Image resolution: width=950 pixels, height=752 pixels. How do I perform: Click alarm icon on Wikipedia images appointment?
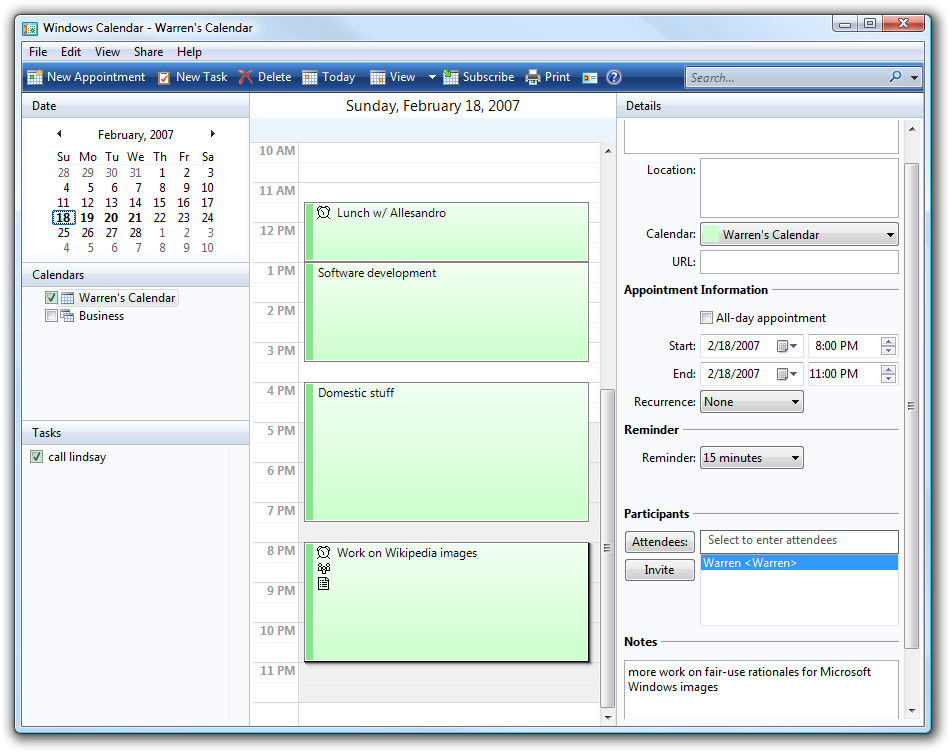click(324, 552)
